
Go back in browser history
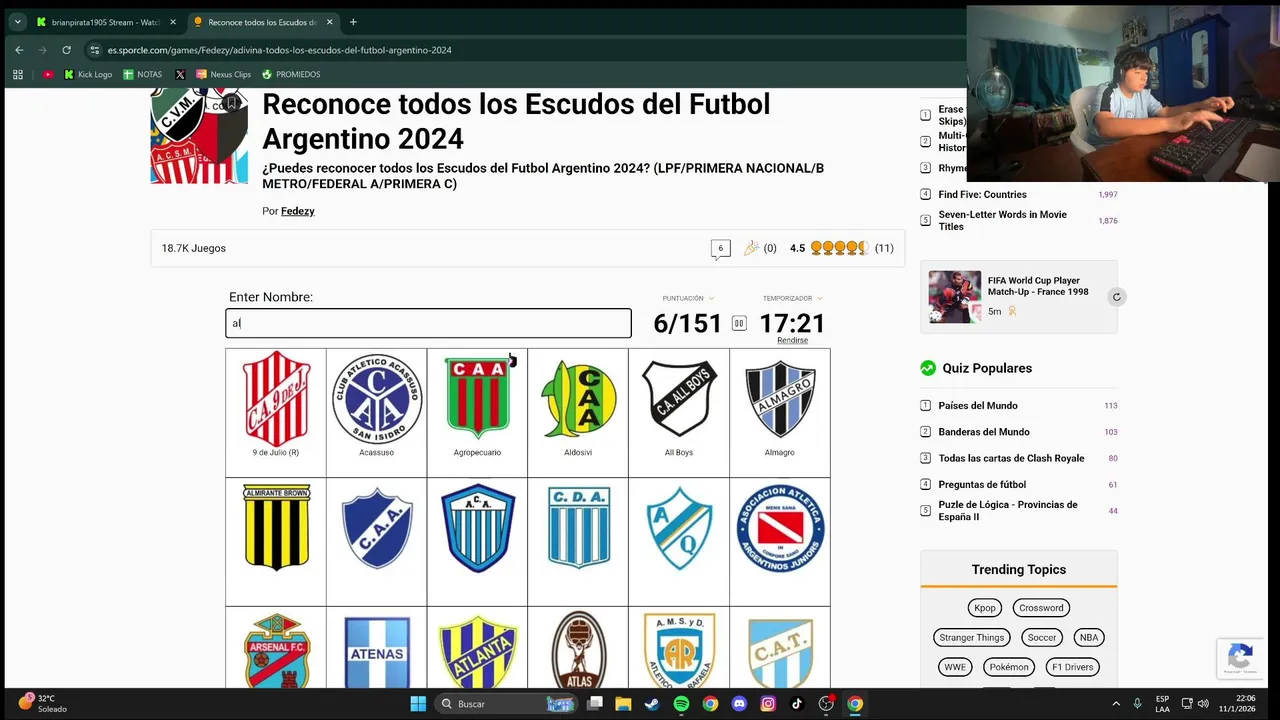[19, 50]
